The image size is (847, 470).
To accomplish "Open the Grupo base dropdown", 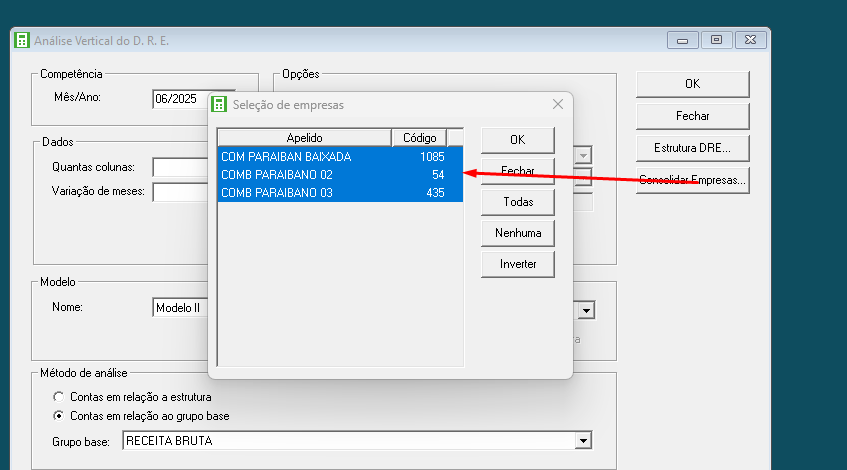I will pos(583,441).
